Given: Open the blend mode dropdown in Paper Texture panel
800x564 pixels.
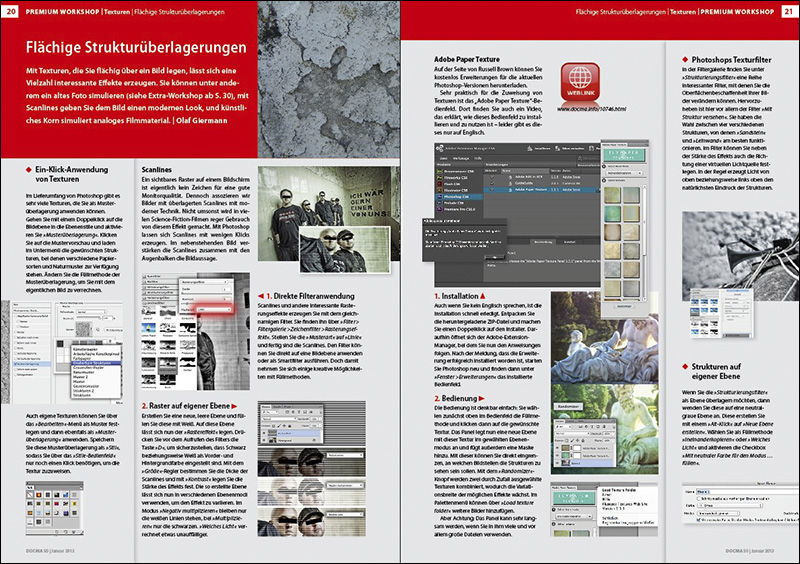Looking at the screenshot, I should coord(624,173).
